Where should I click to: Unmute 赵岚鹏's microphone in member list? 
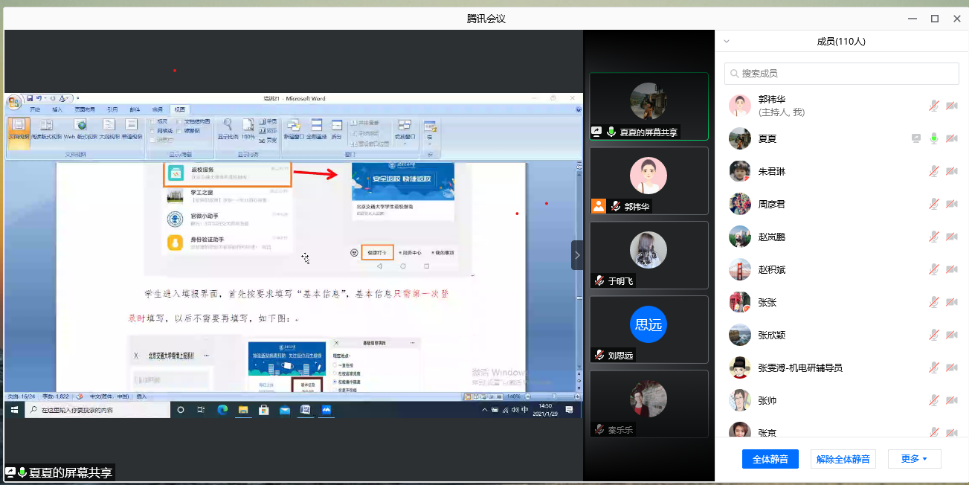point(934,237)
